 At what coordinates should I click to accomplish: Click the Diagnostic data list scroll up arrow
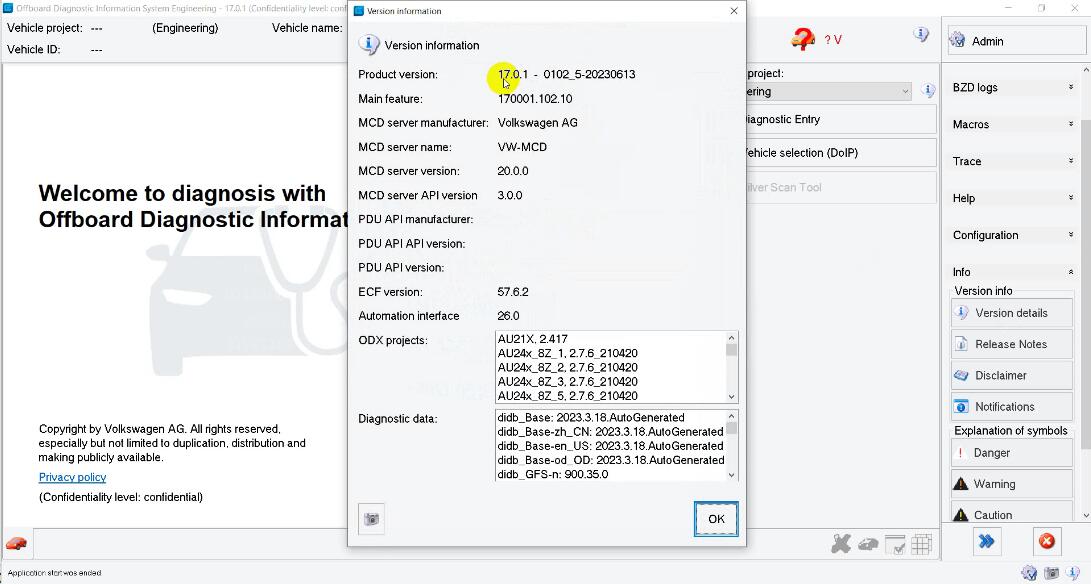(731, 416)
